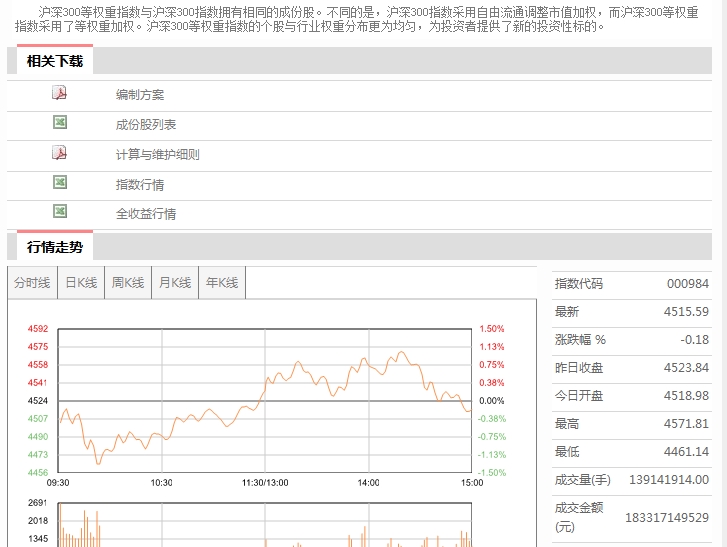This screenshot has height=547, width=727.
Task: Click the 14:00 time axis label
Action: [x=369, y=483]
